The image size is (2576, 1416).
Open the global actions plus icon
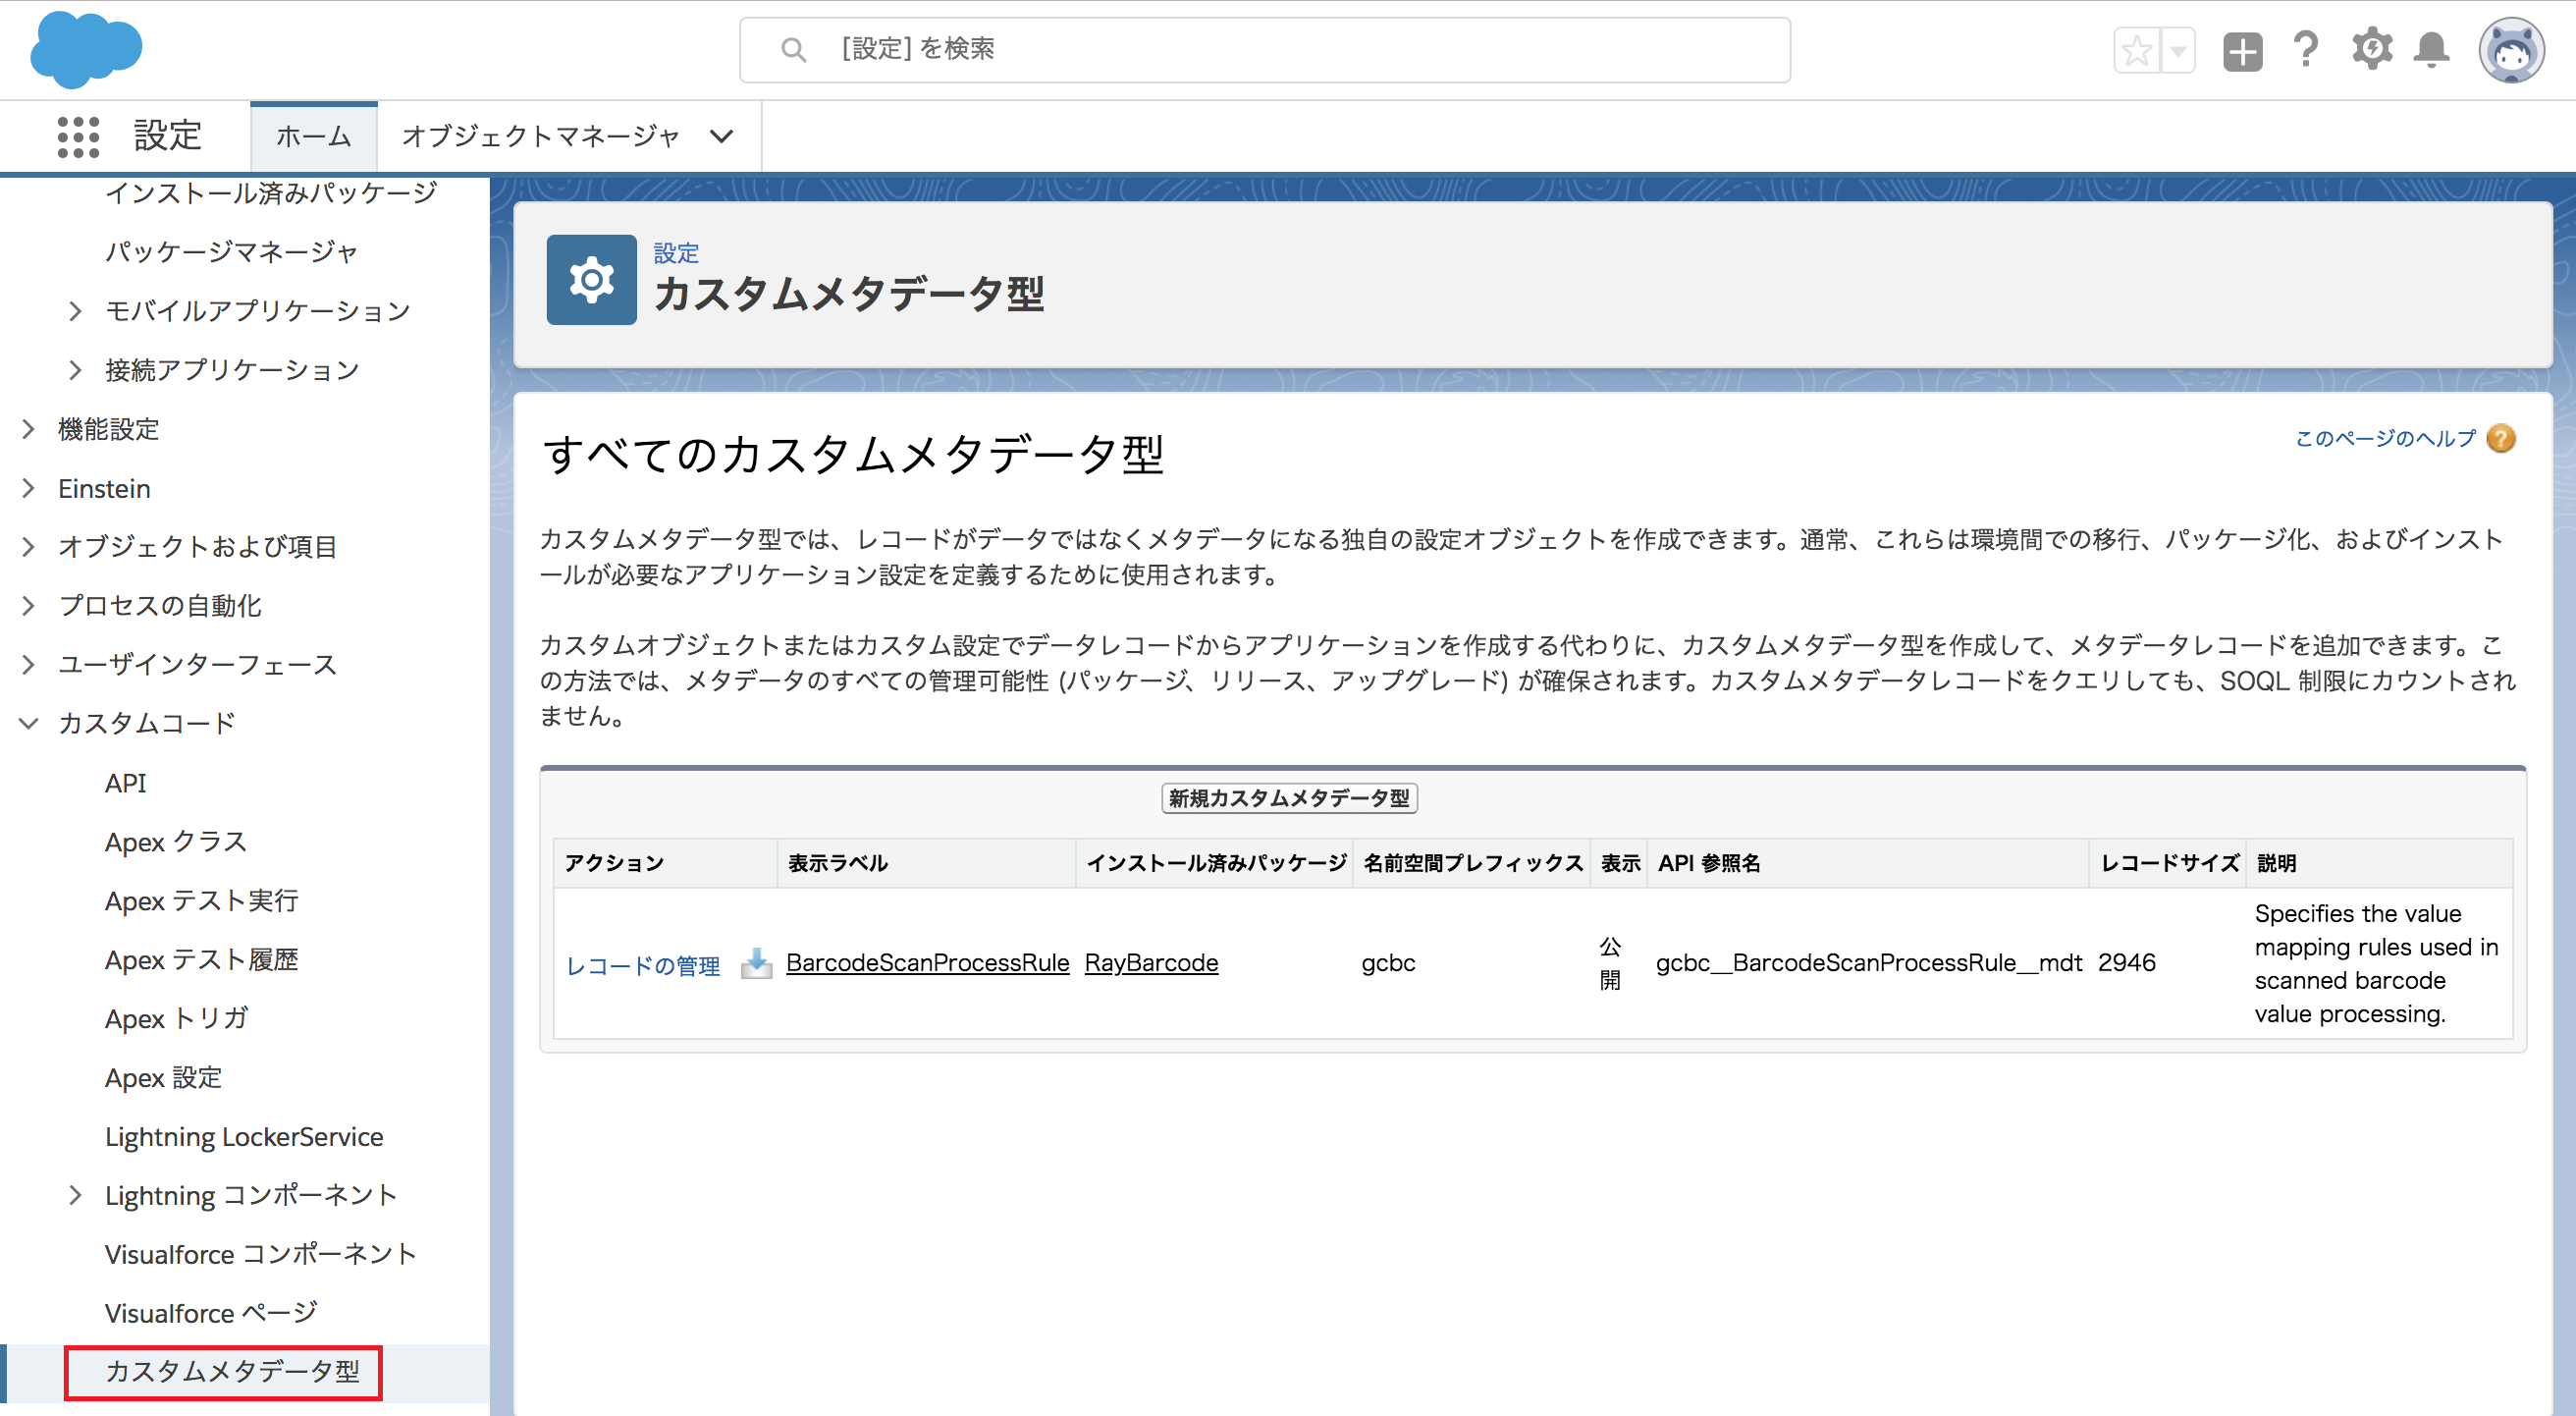[x=2242, y=51]
